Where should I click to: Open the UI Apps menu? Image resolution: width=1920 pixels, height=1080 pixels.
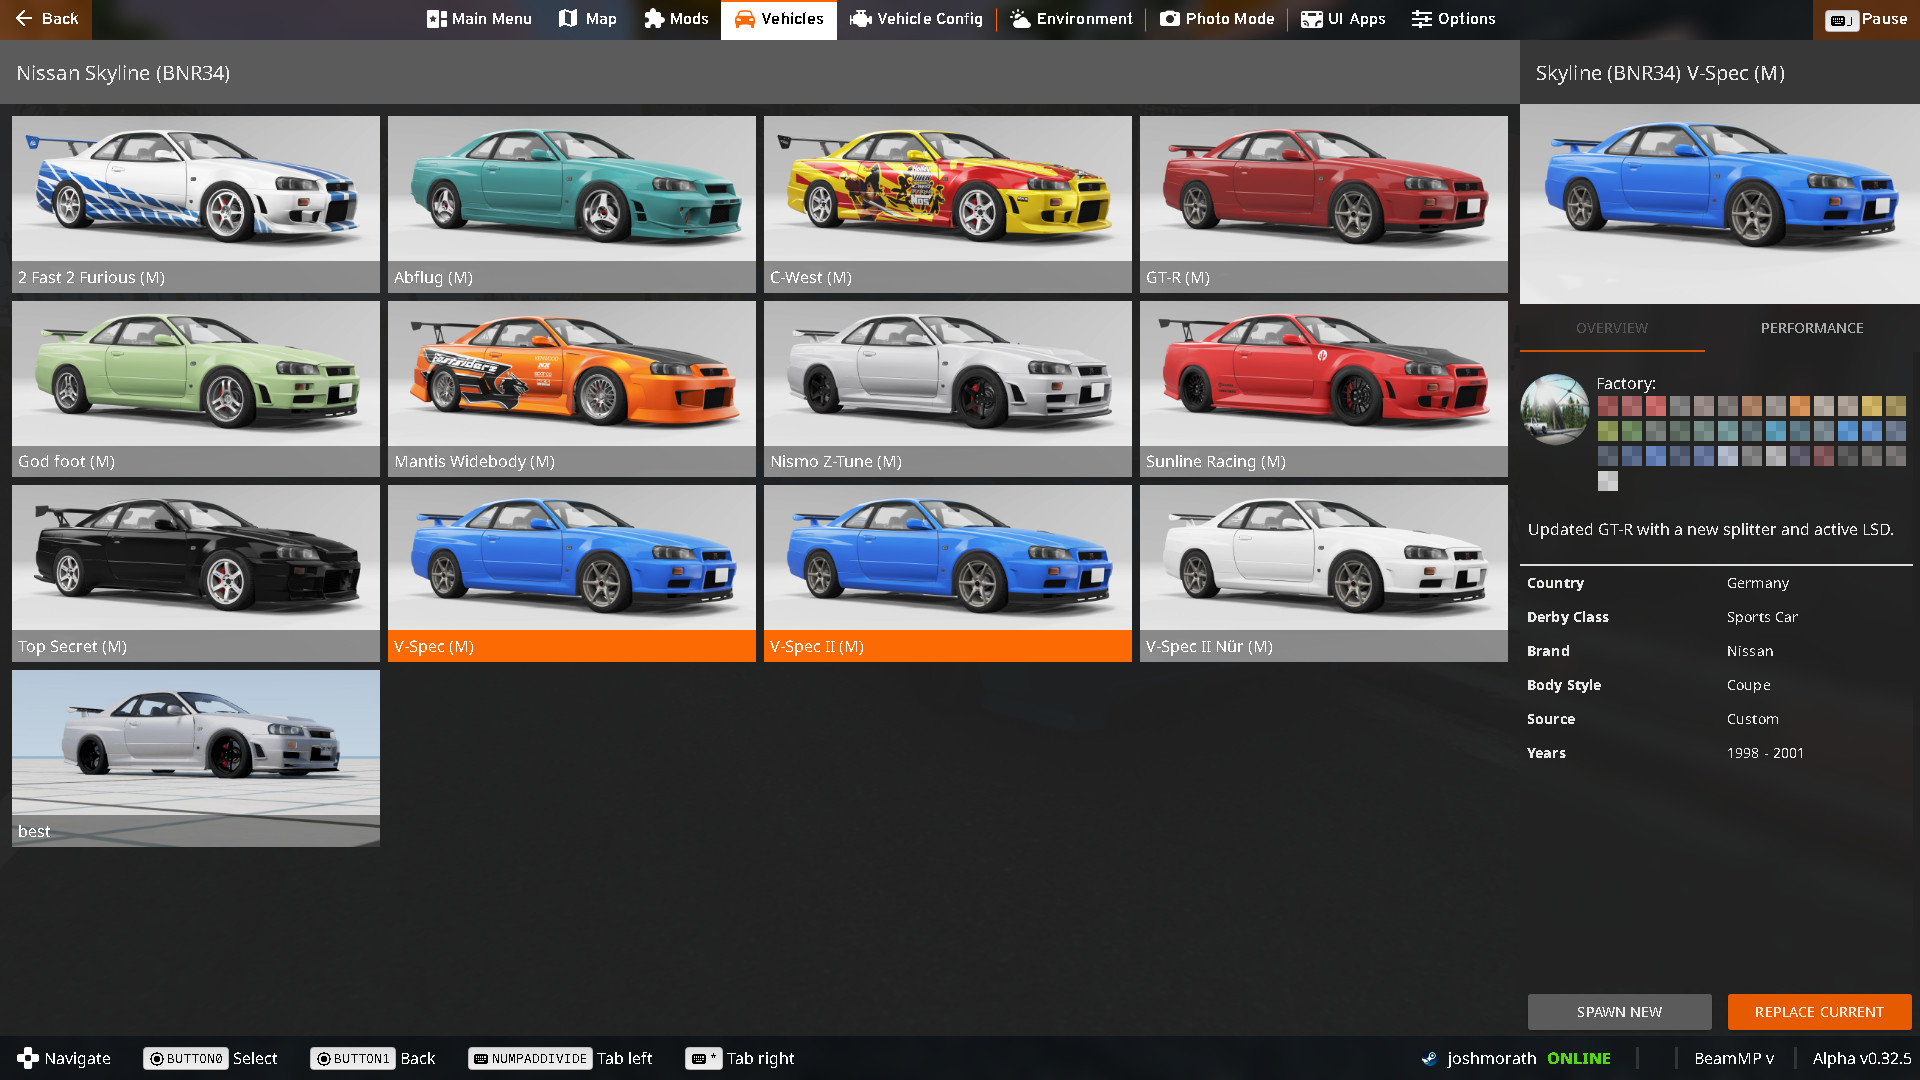(1343, 19)
